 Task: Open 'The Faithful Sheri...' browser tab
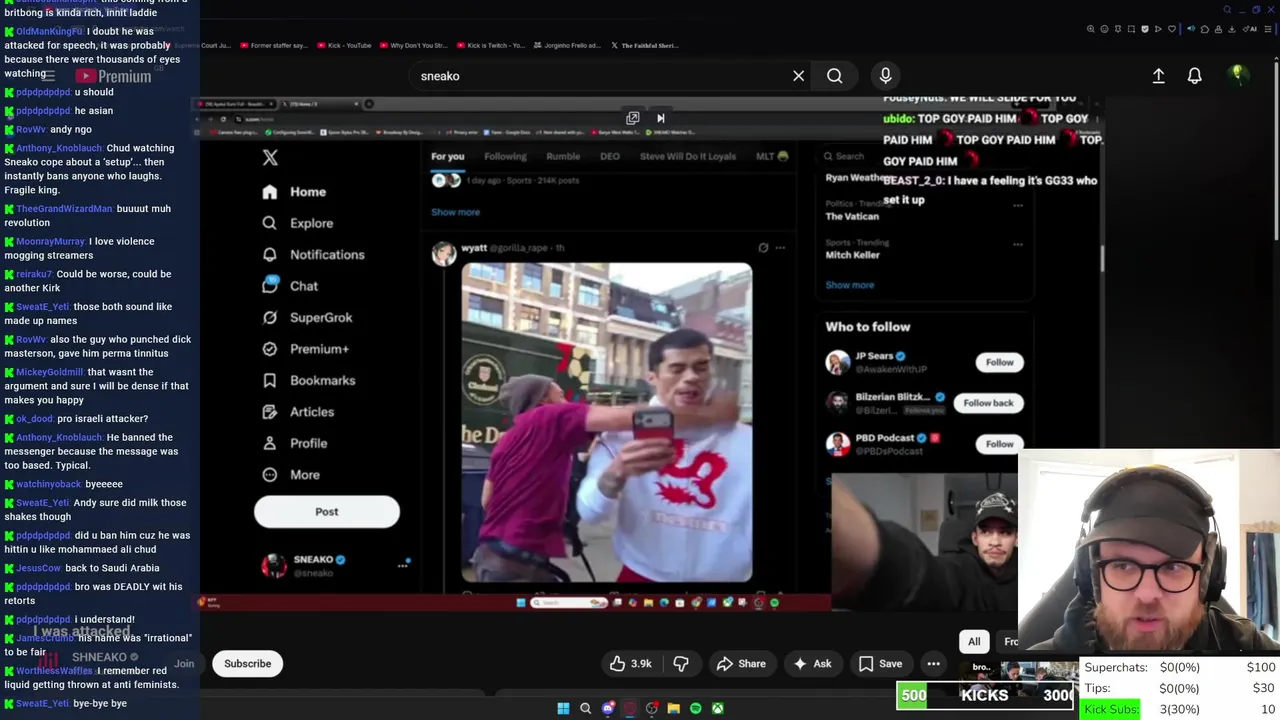pyautogui.click(x=643, y=45)
